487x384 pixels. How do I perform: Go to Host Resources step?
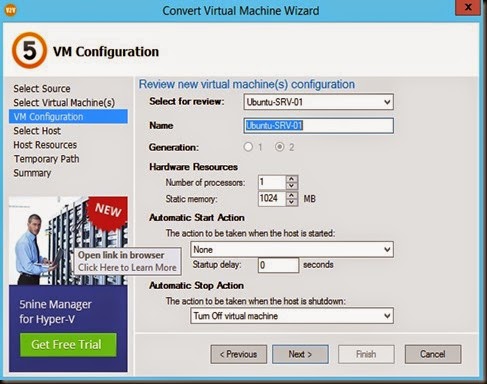pyautogui.click(x=45, y=145)
